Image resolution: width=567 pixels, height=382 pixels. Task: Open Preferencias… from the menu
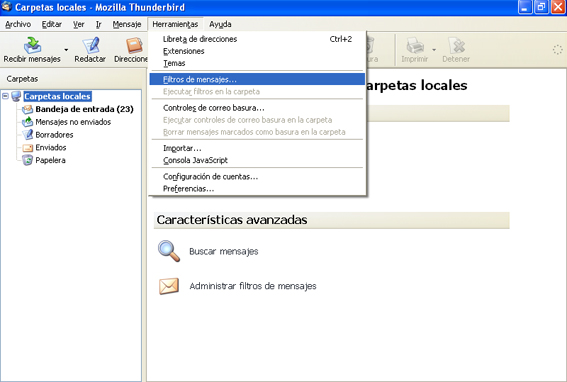click(257, 188)
